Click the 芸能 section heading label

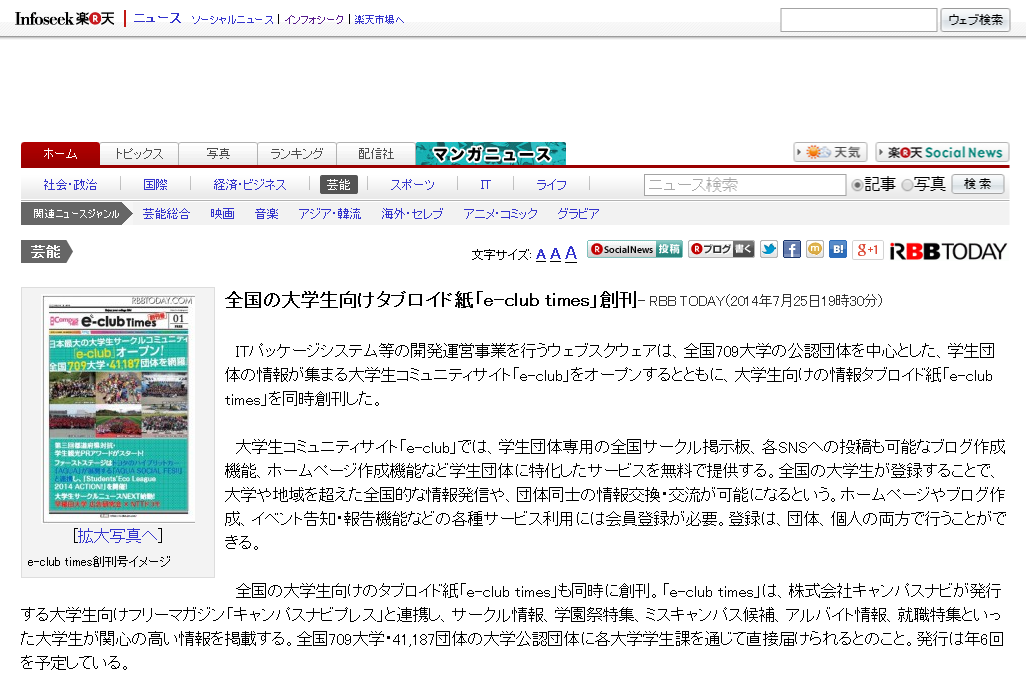pyautogui.click(x=46, y=252)
